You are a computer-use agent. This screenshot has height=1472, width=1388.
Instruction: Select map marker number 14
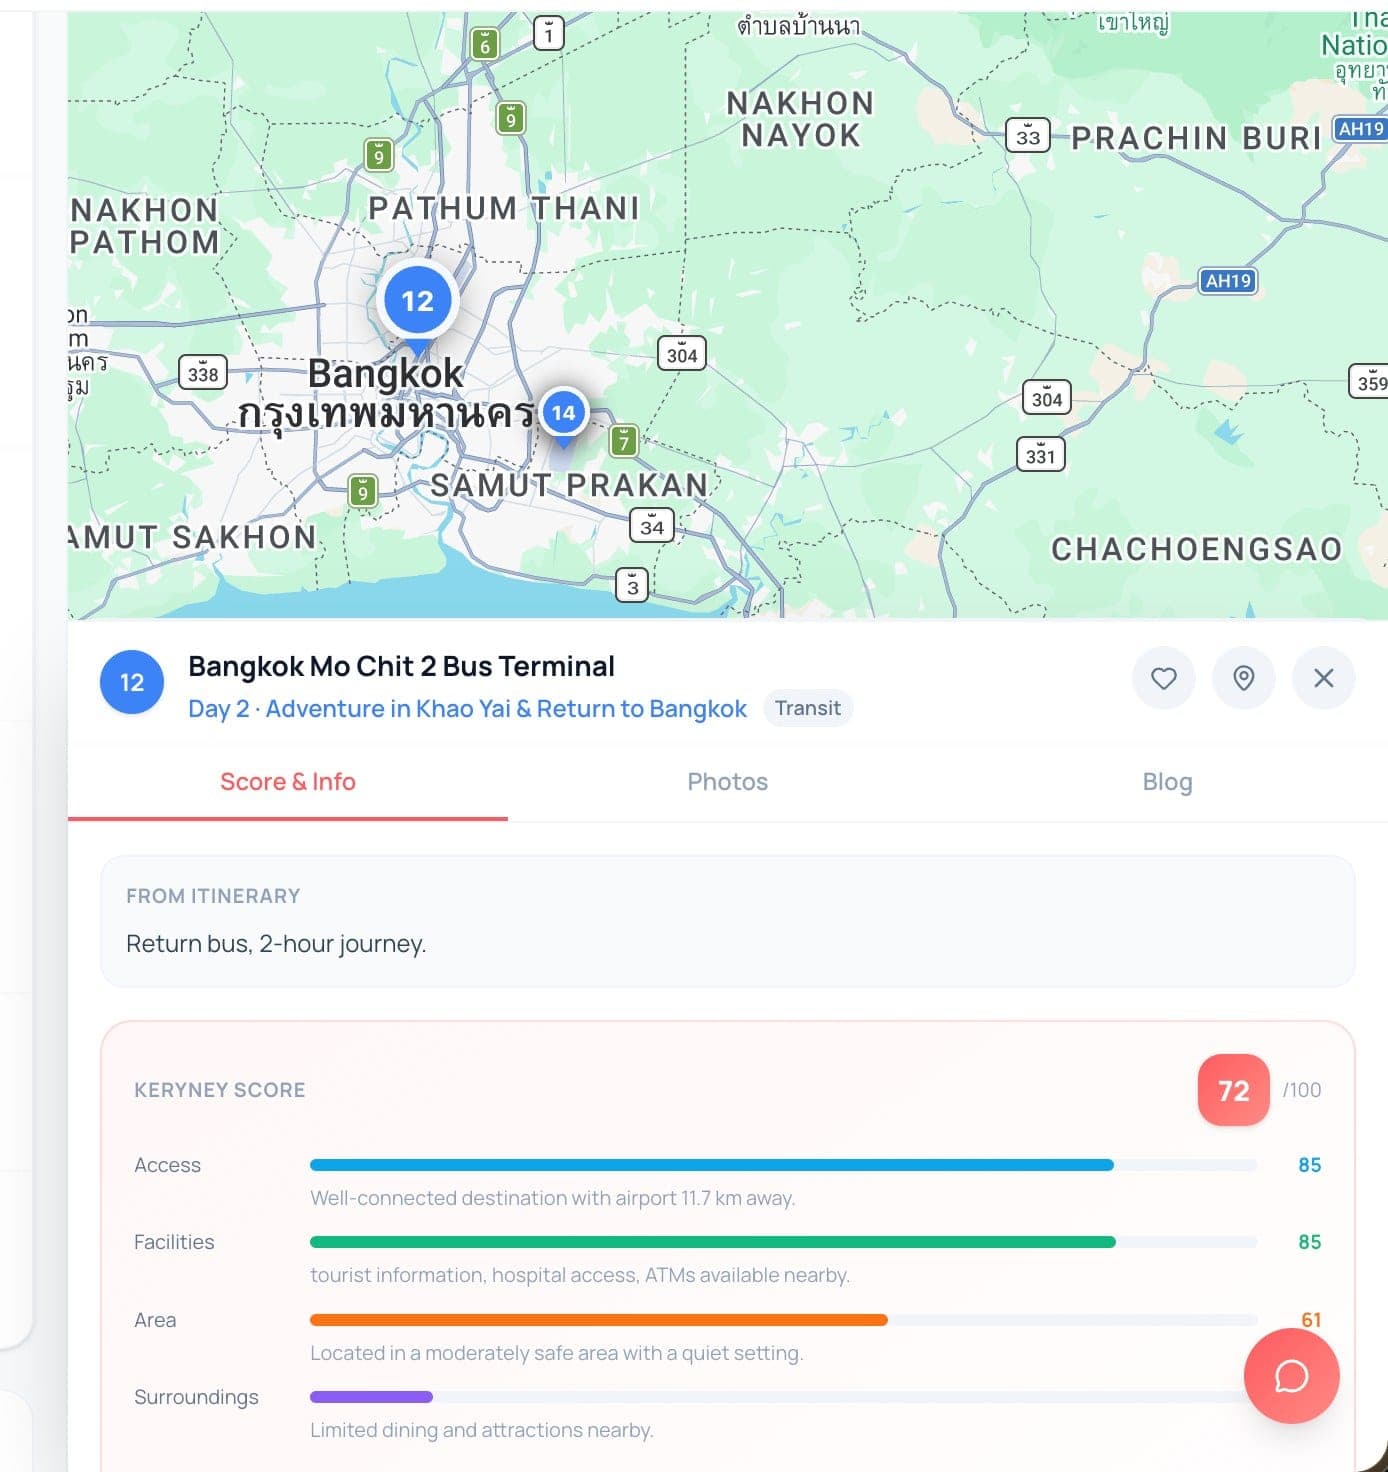[563, 415]
